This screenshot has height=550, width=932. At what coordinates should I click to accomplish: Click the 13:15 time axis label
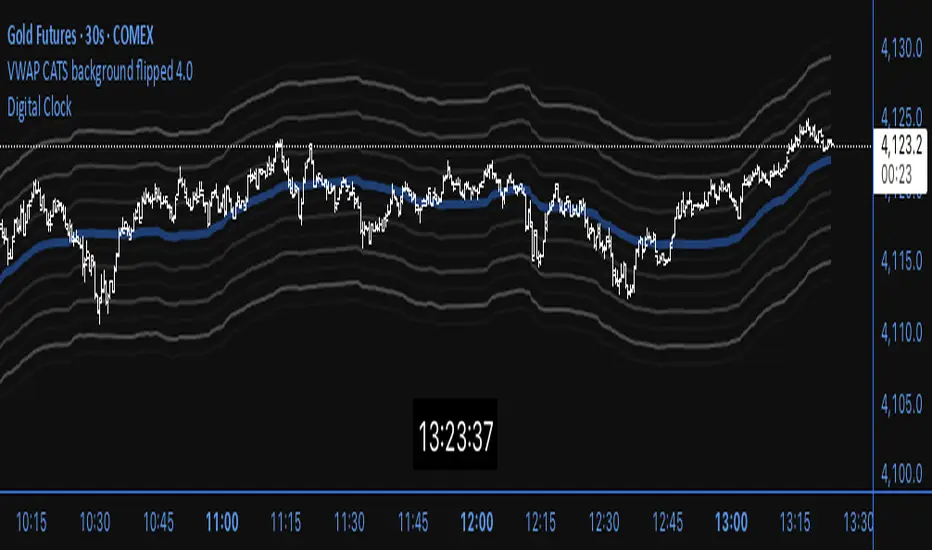click(795, 523)
